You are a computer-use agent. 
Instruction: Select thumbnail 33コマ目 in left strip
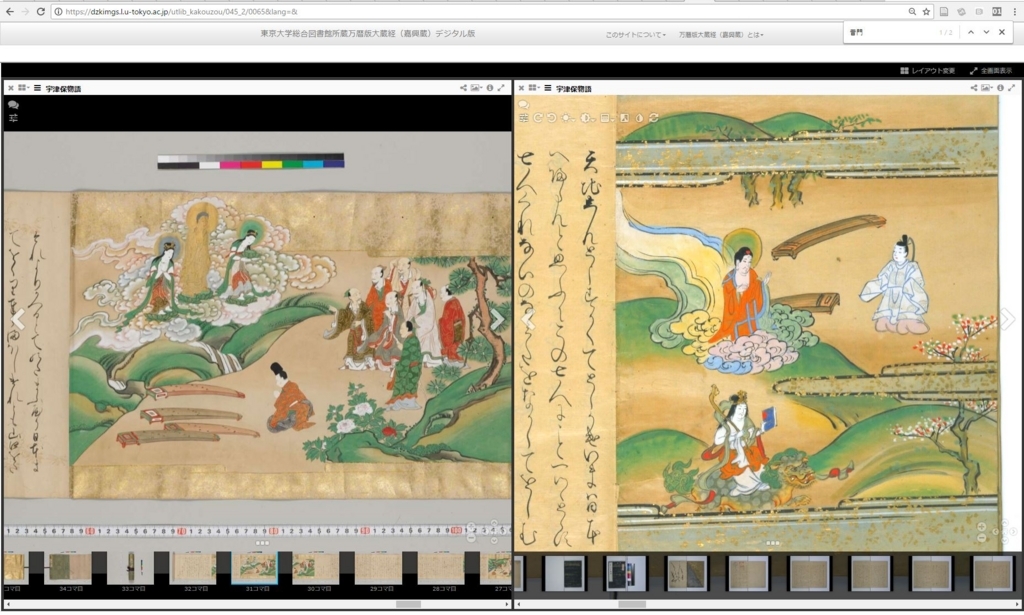point(133,568)
